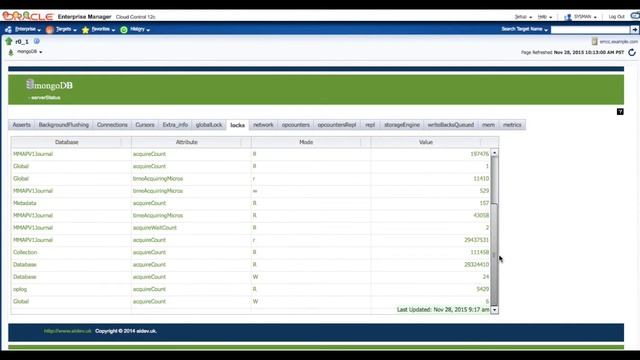Click the target name search field

[590, 29]
